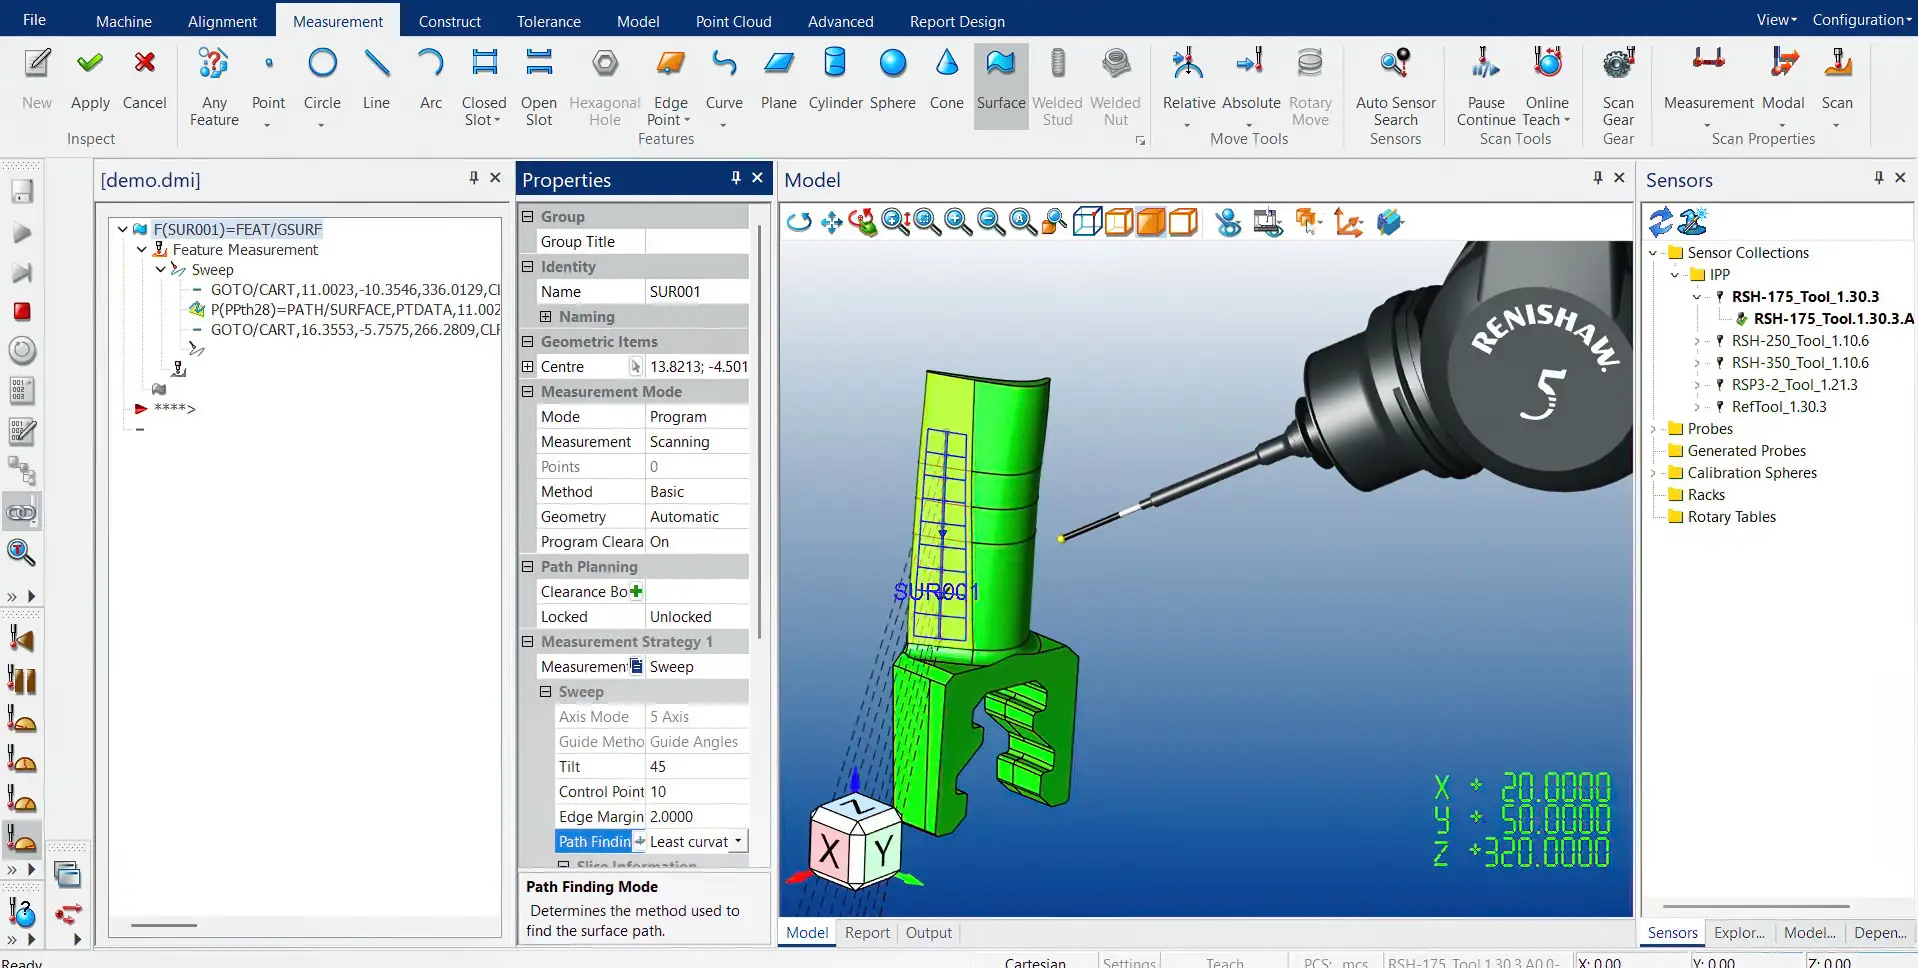Click the Clearance Box green plus button
The height and width of the screenshot is (968, 1918).
[x=636, y=591]
